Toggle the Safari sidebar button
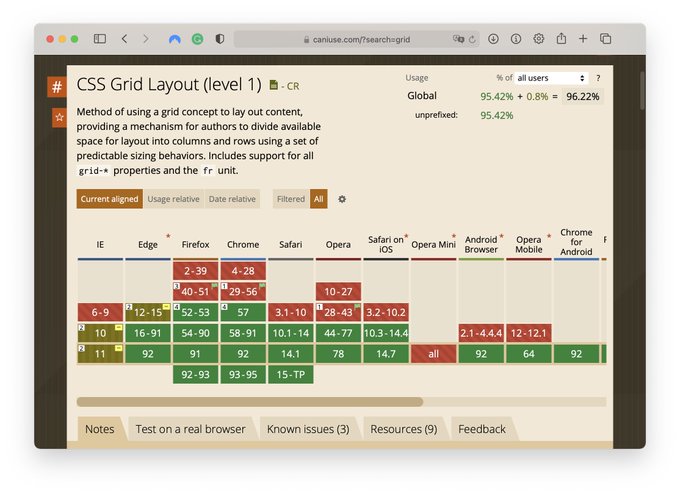The width and height of the screenshot is (680, 494). pos(100,39)
